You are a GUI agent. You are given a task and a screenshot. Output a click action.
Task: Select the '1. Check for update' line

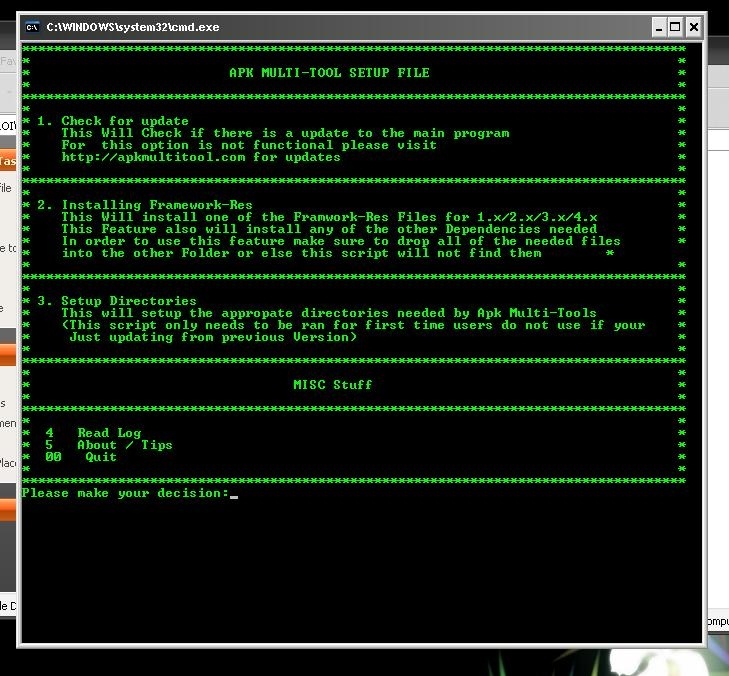pos(113,121)
